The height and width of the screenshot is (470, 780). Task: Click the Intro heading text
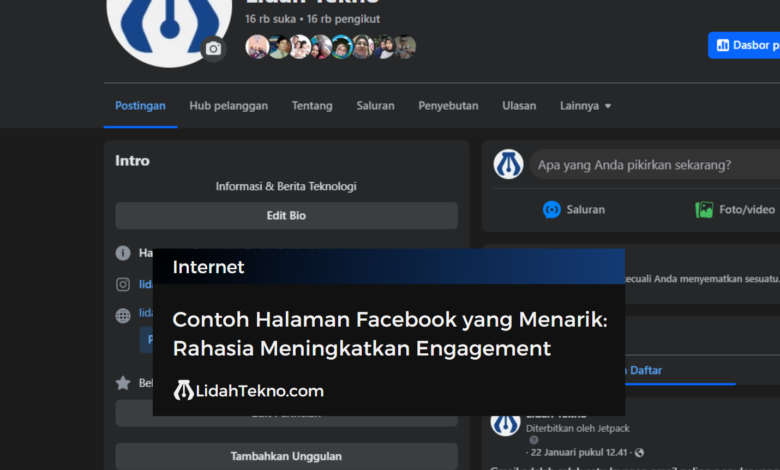132,161
